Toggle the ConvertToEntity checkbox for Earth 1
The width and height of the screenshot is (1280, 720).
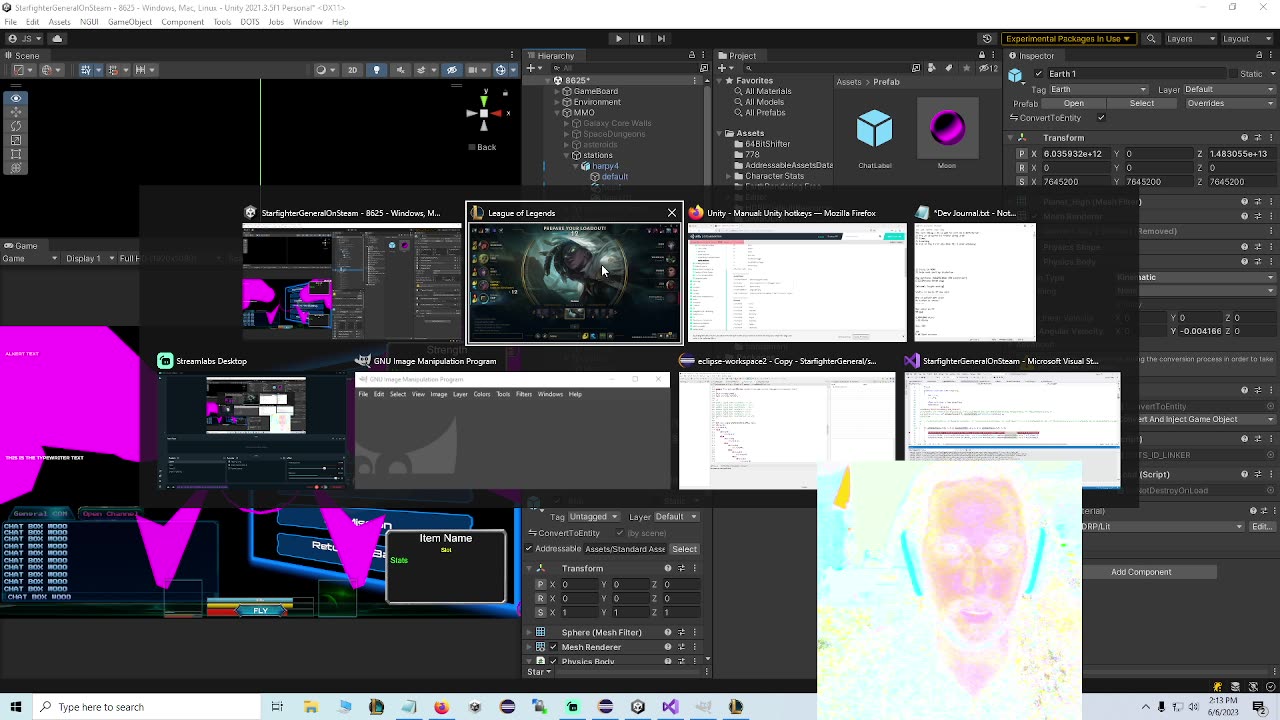1101,118
